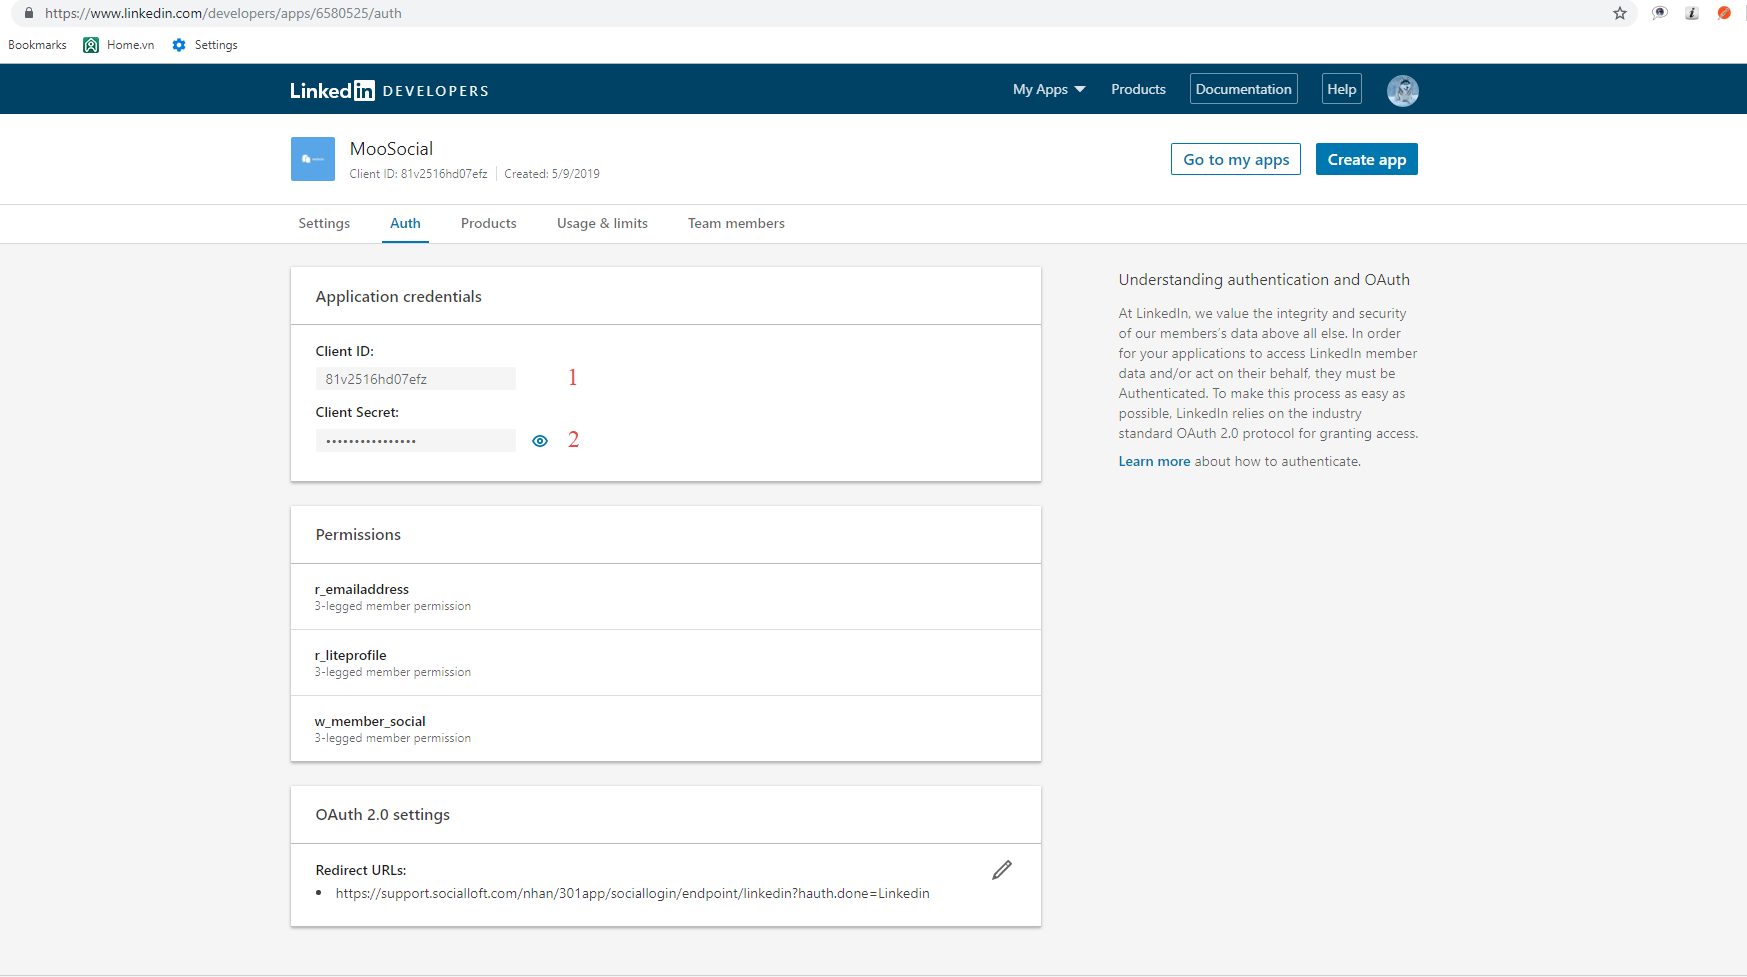Screen dimensions: 1747x977
Task: Click Go to my apps button
Action: point(1236,159)
